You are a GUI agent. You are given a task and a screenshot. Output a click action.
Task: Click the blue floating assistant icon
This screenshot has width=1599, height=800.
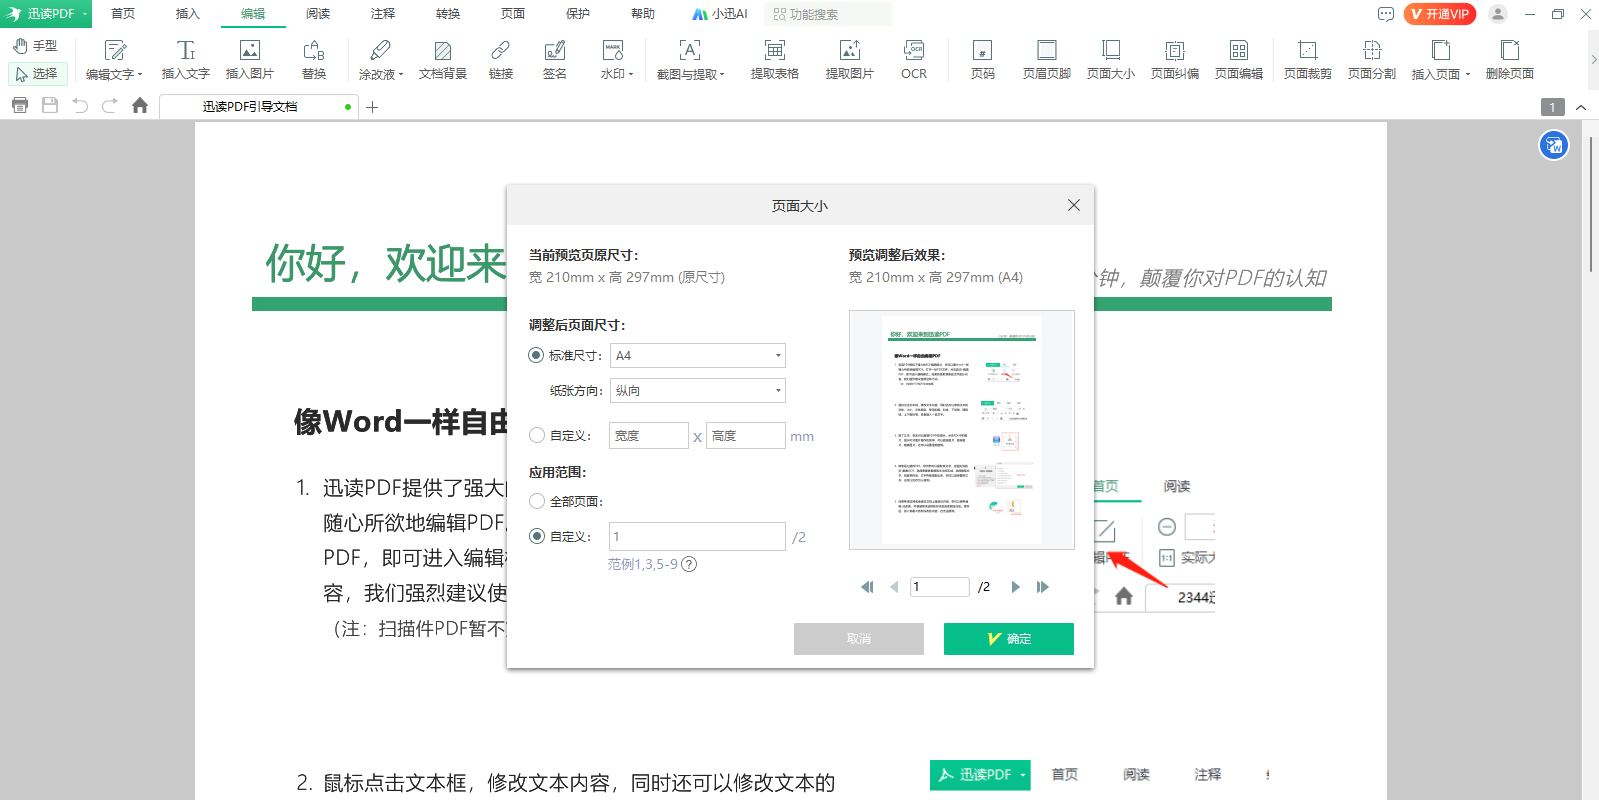[1554, 146]
